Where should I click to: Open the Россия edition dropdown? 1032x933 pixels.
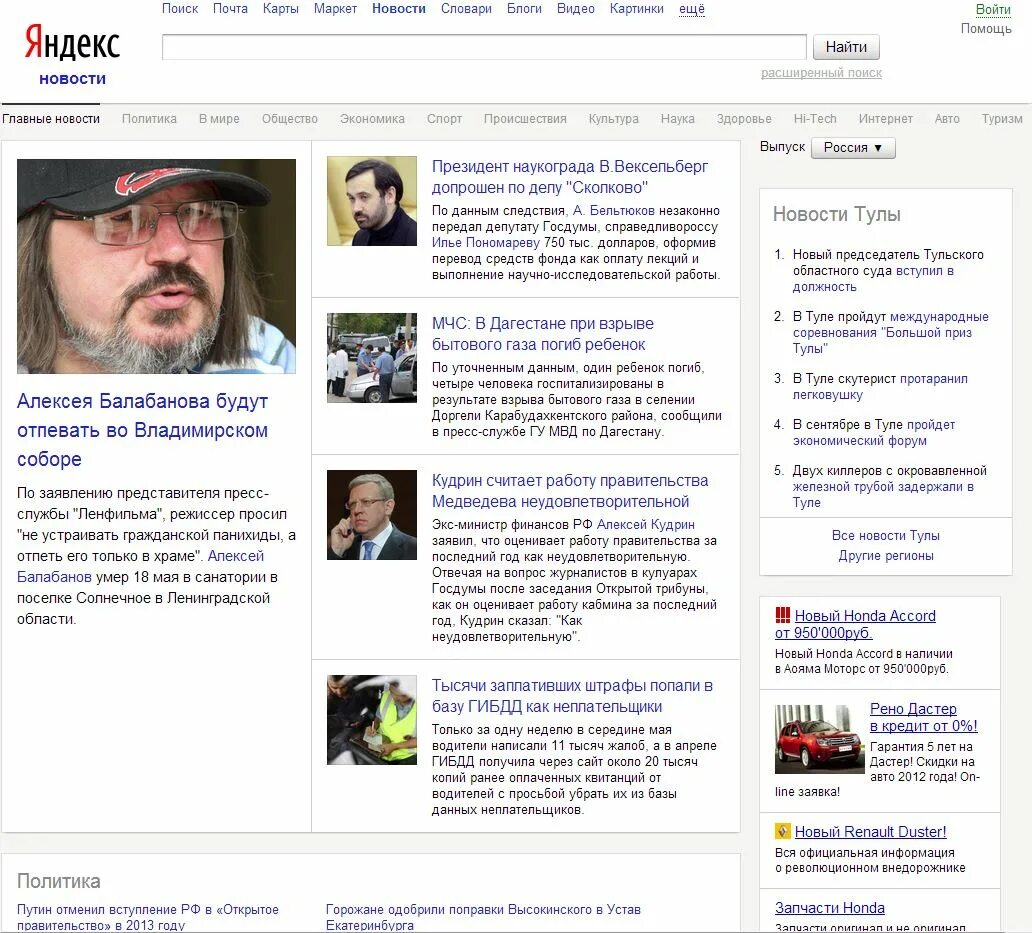coord(853,148)
